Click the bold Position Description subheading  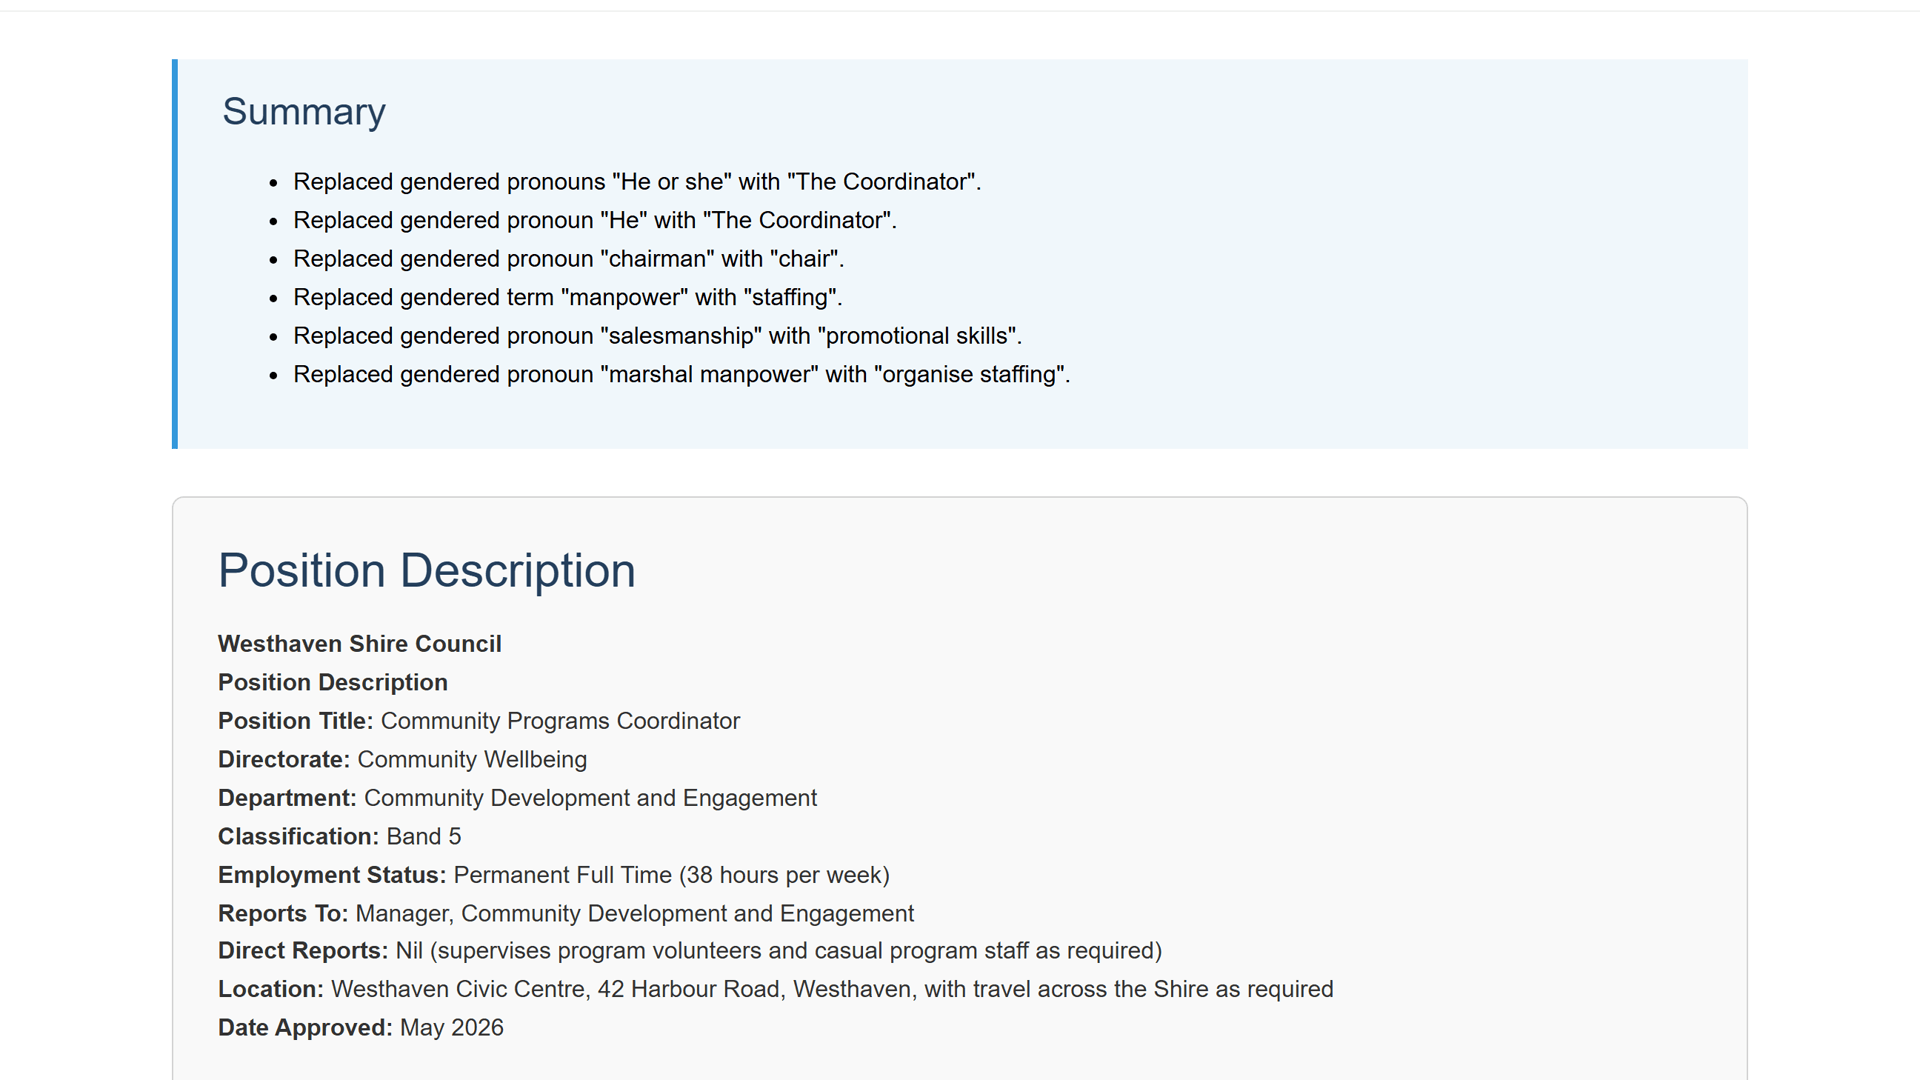pos(333,683)
